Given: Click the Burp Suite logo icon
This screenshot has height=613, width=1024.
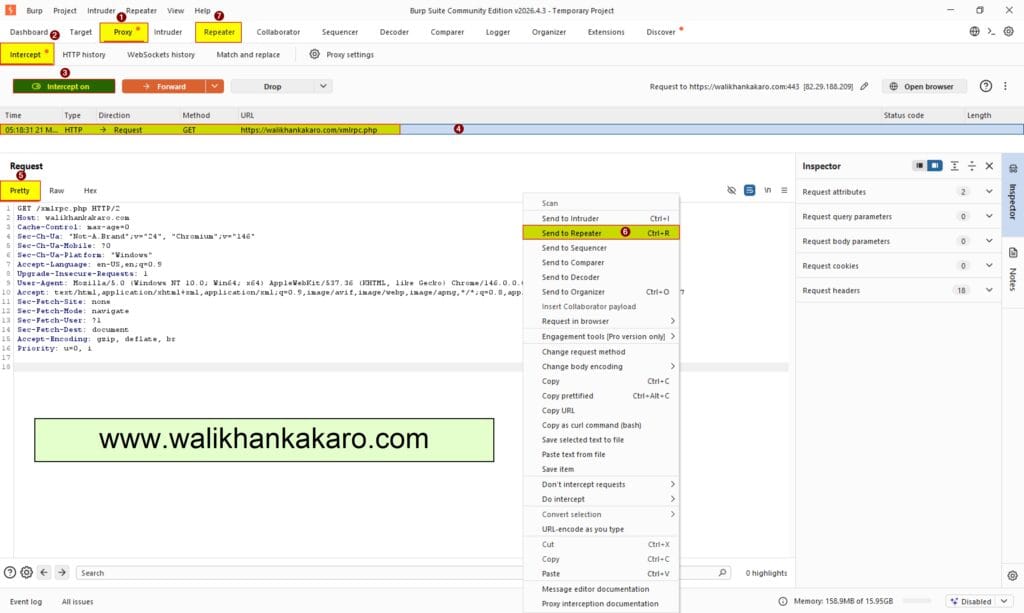Looking at the screenshot, I should pyautogui.click(x=10, y=10).
